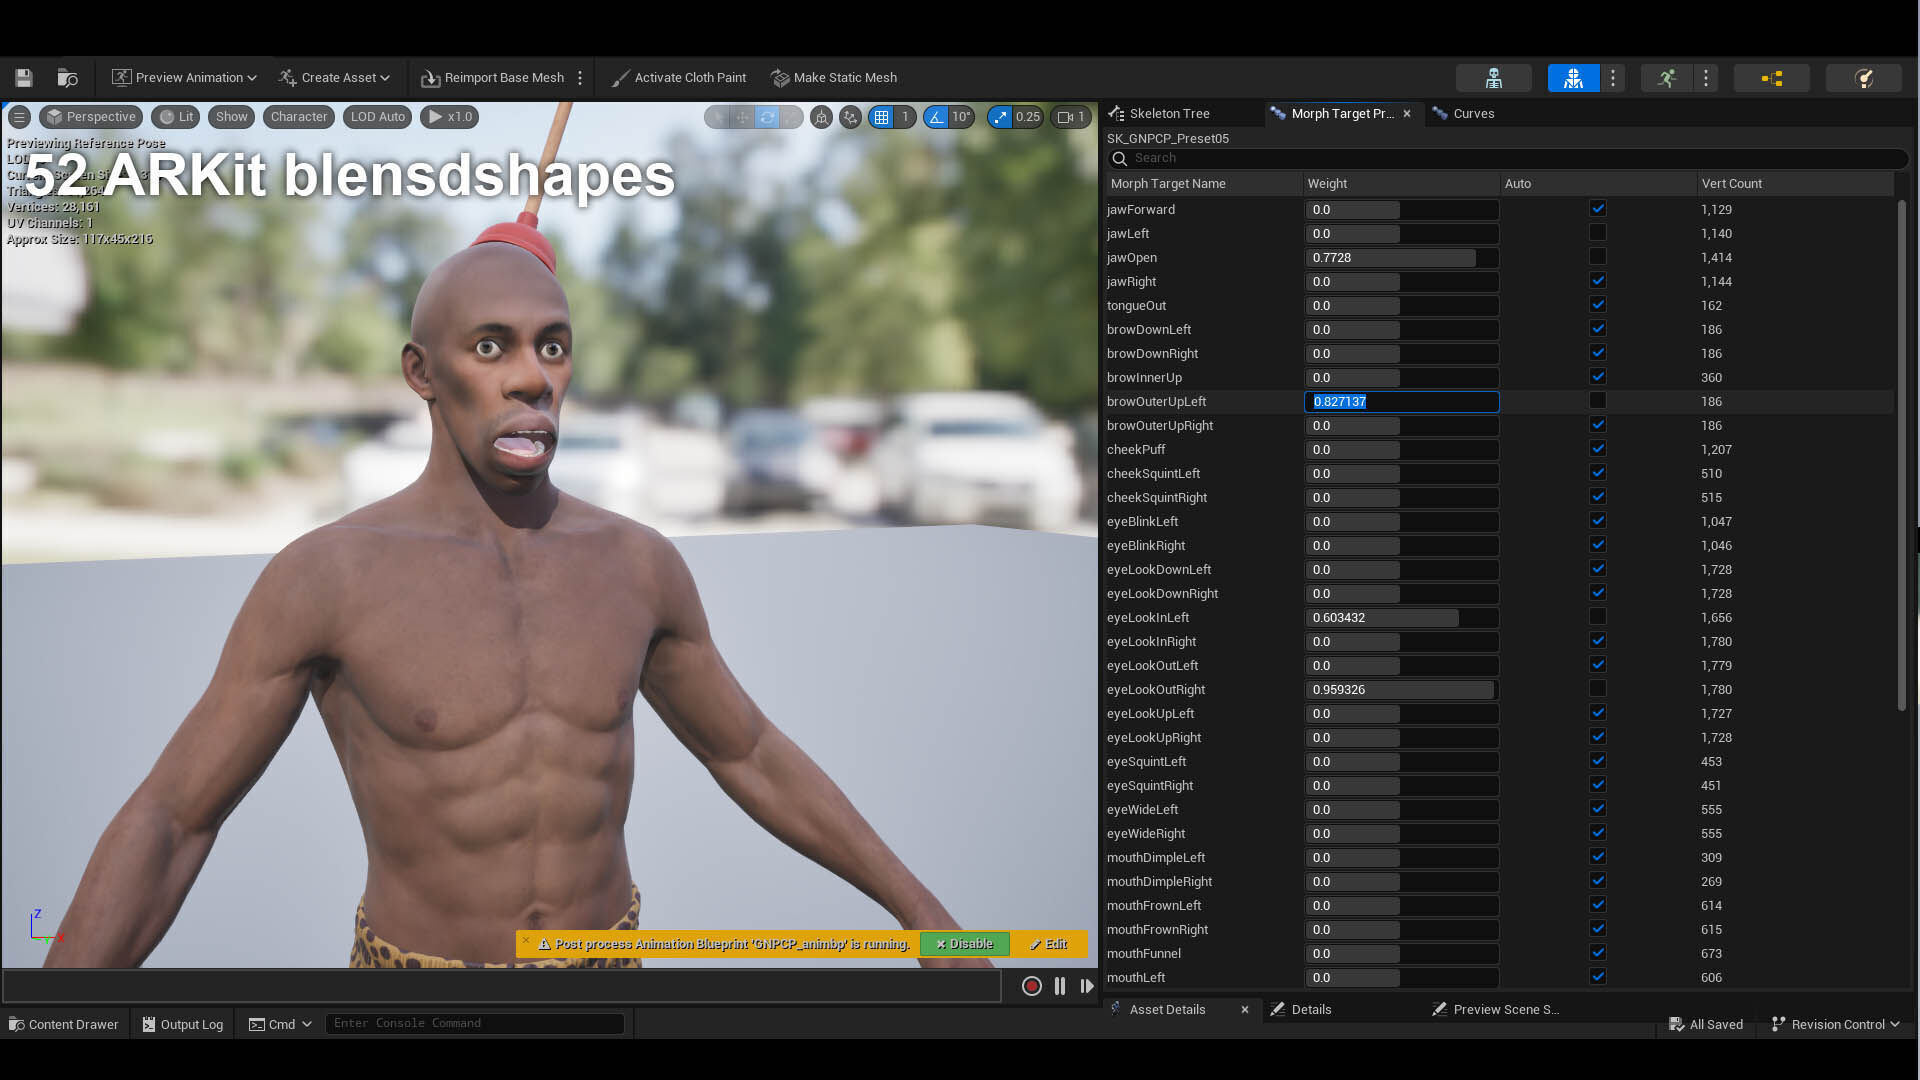Switch to Skeleton editor mode icon
The height and width of the screenshot is (1080, 1920).
coord(1493,78)
